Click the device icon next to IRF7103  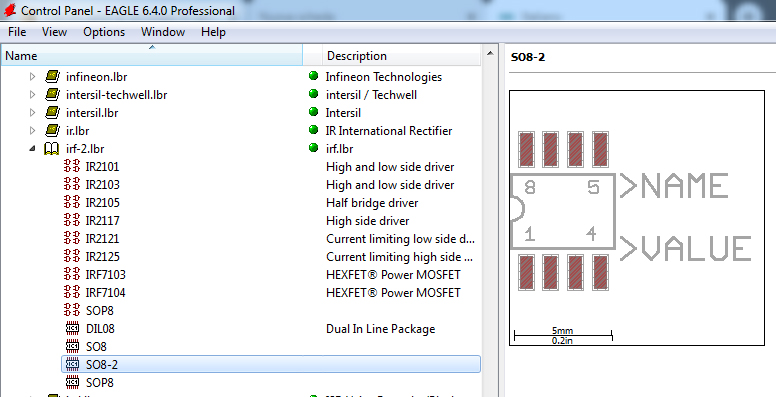point(72,274)
